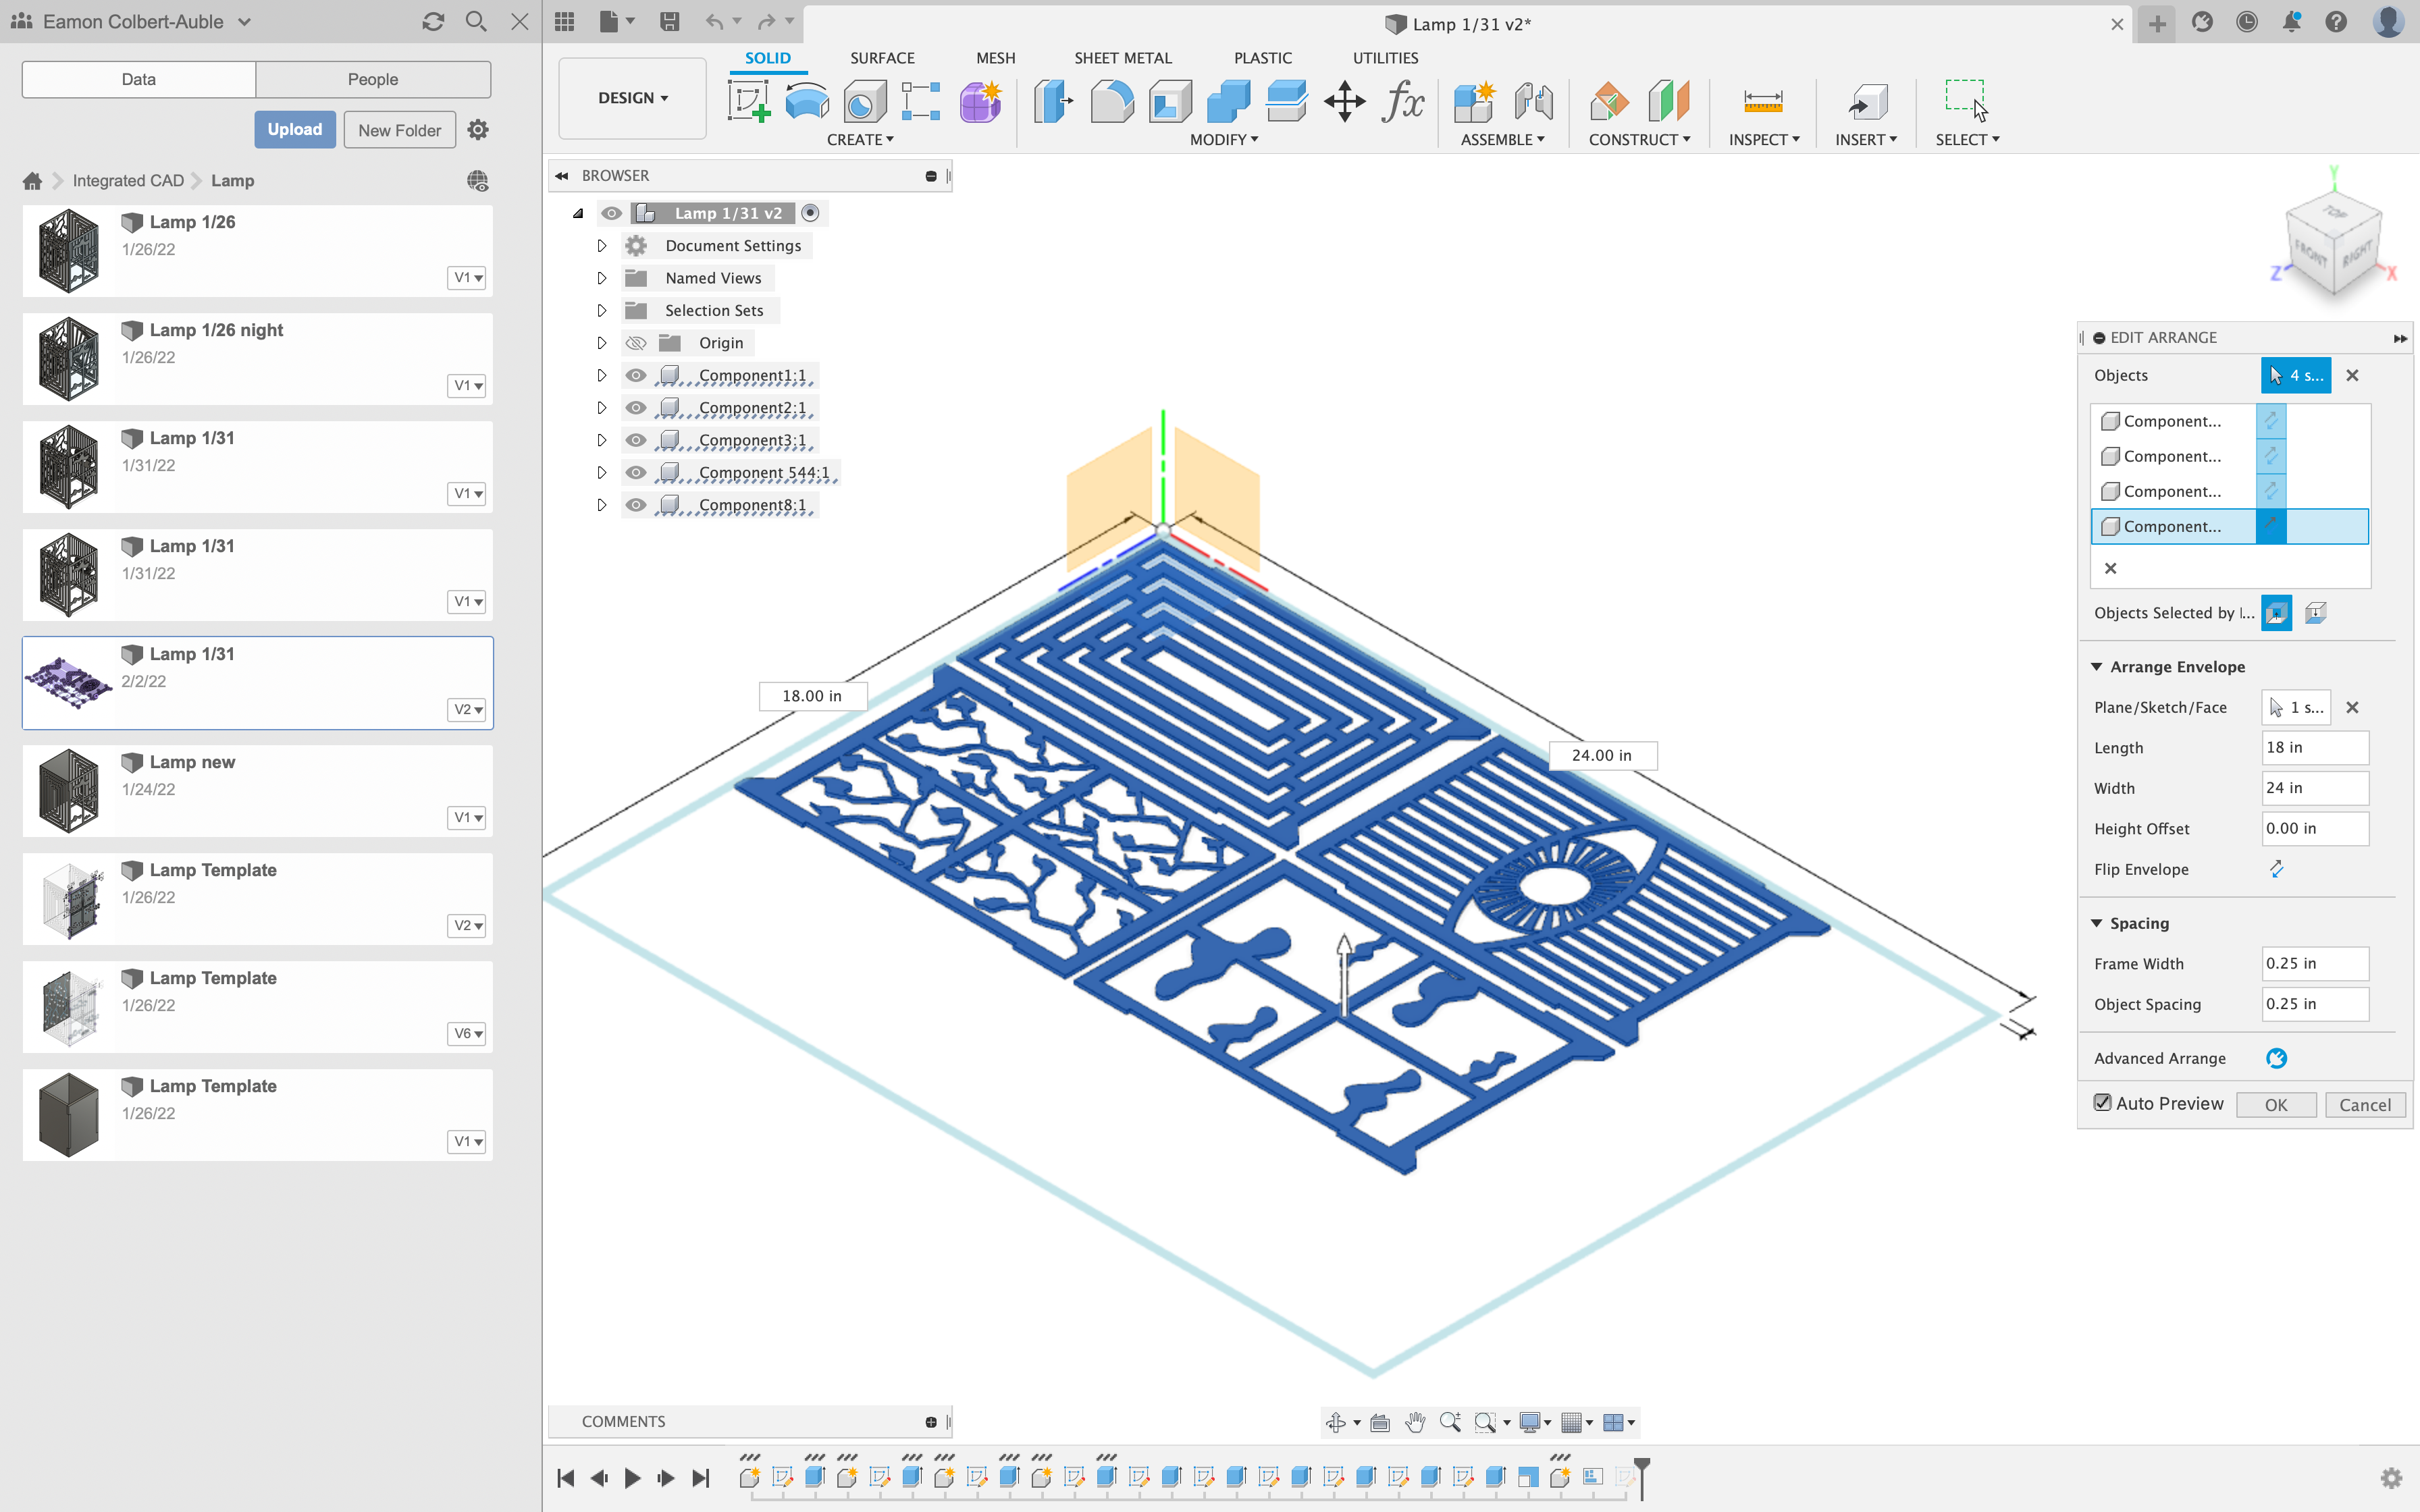2420x1512 pixels.
Task: Click OK in the Edit Arrange dialog
Action: [2275, 1104]
